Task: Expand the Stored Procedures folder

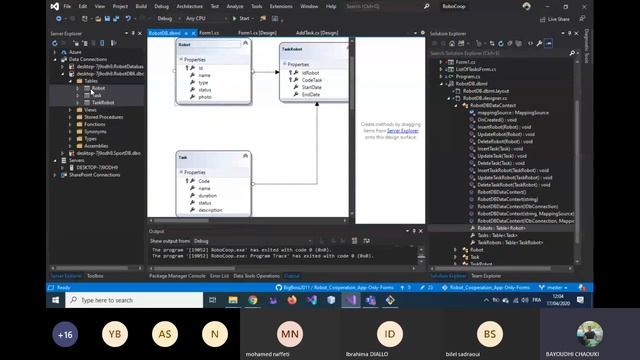Action: point(70,117)
